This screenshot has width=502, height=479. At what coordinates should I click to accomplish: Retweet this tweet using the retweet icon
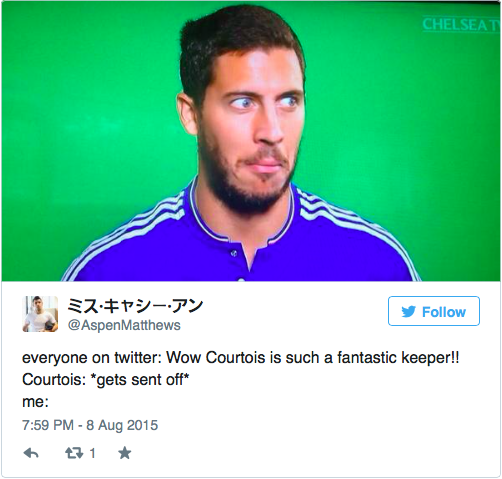click(x=74, y=453)
